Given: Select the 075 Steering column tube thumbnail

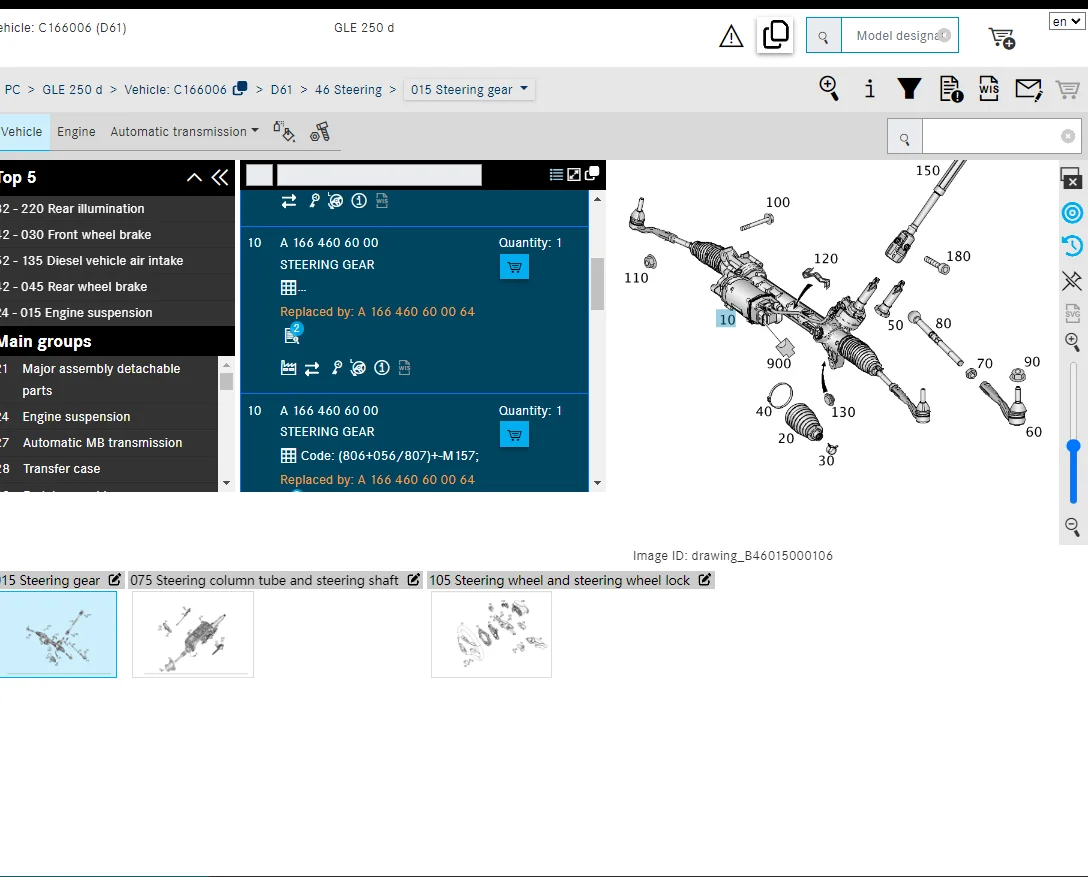Looking at the screenshot, I should click(x=193, y=634).
